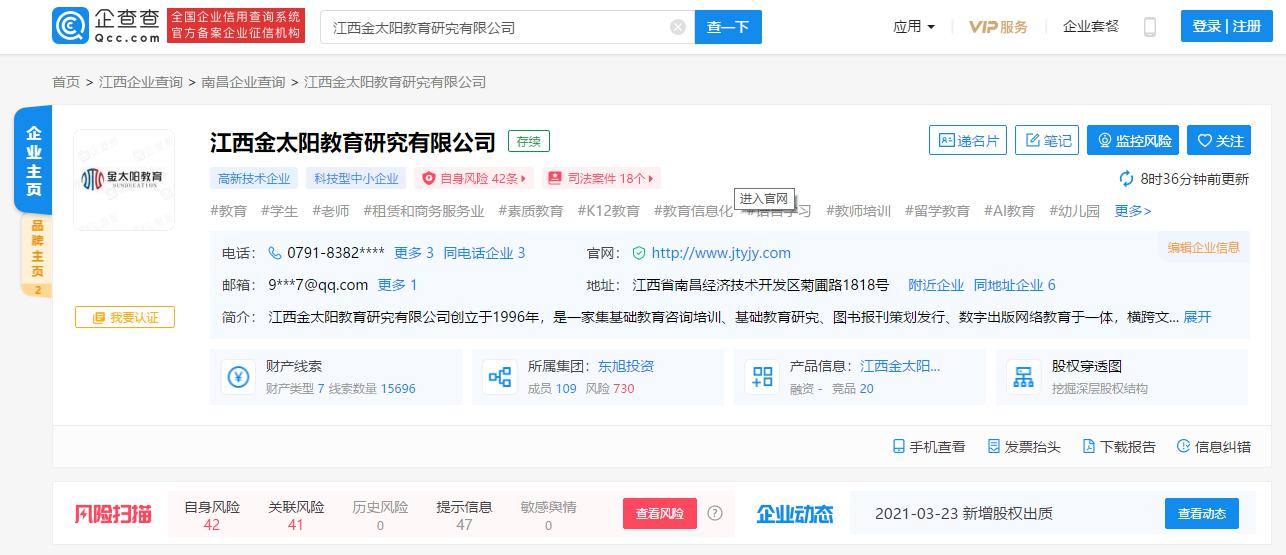Image resolution: width=1286 pixels, height=555 pixels.
Task: Go to 首页 breadcrumb
Action: click(x=66, y=82)
